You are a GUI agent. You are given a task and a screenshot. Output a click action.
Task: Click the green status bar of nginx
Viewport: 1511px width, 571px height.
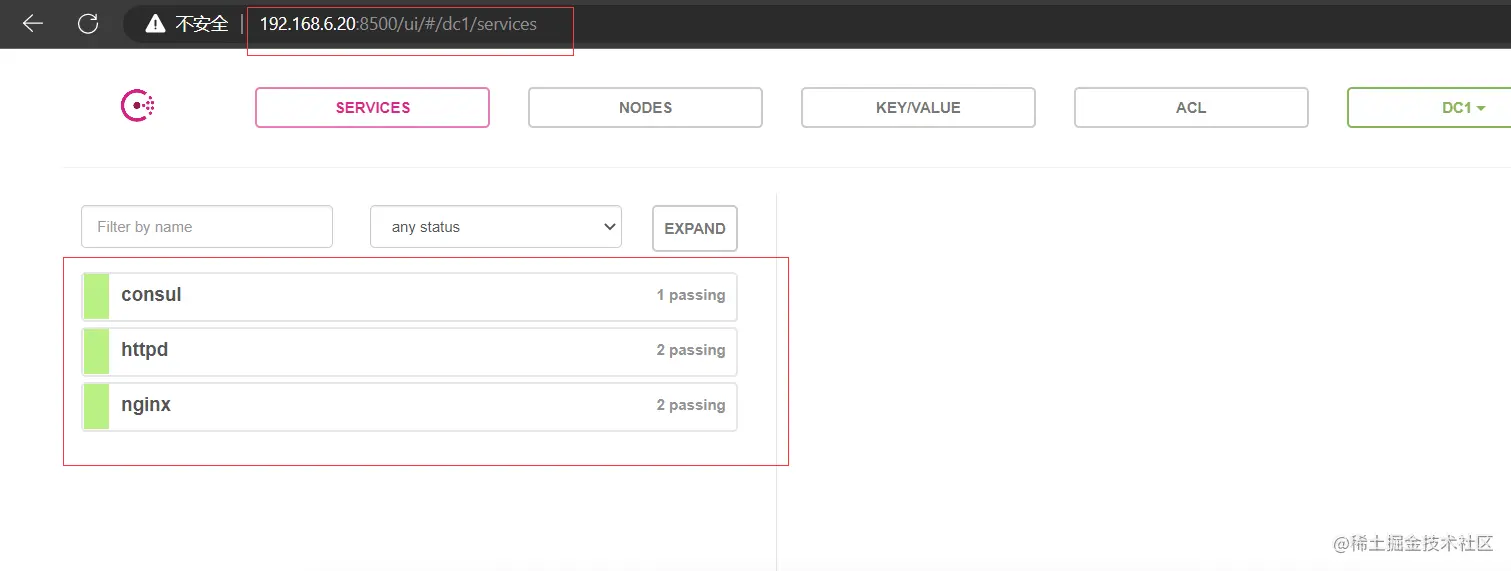(96, 406)
